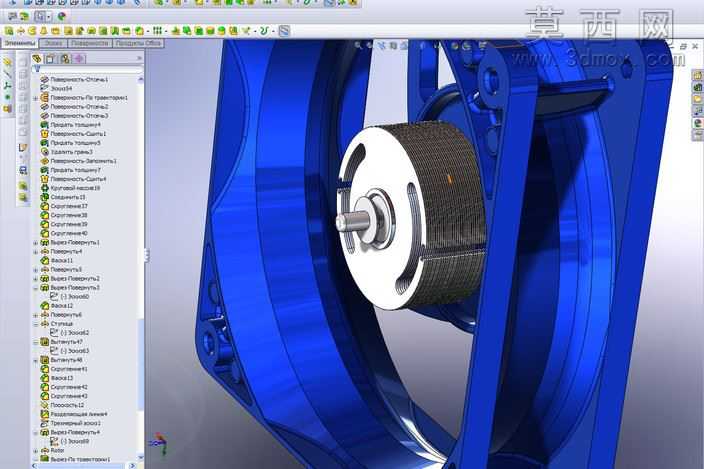Collapse the Вырез-Повернуть3 node
Viewport: 704px width, 469px height.
pyautogui.click(x=36, y=288)
